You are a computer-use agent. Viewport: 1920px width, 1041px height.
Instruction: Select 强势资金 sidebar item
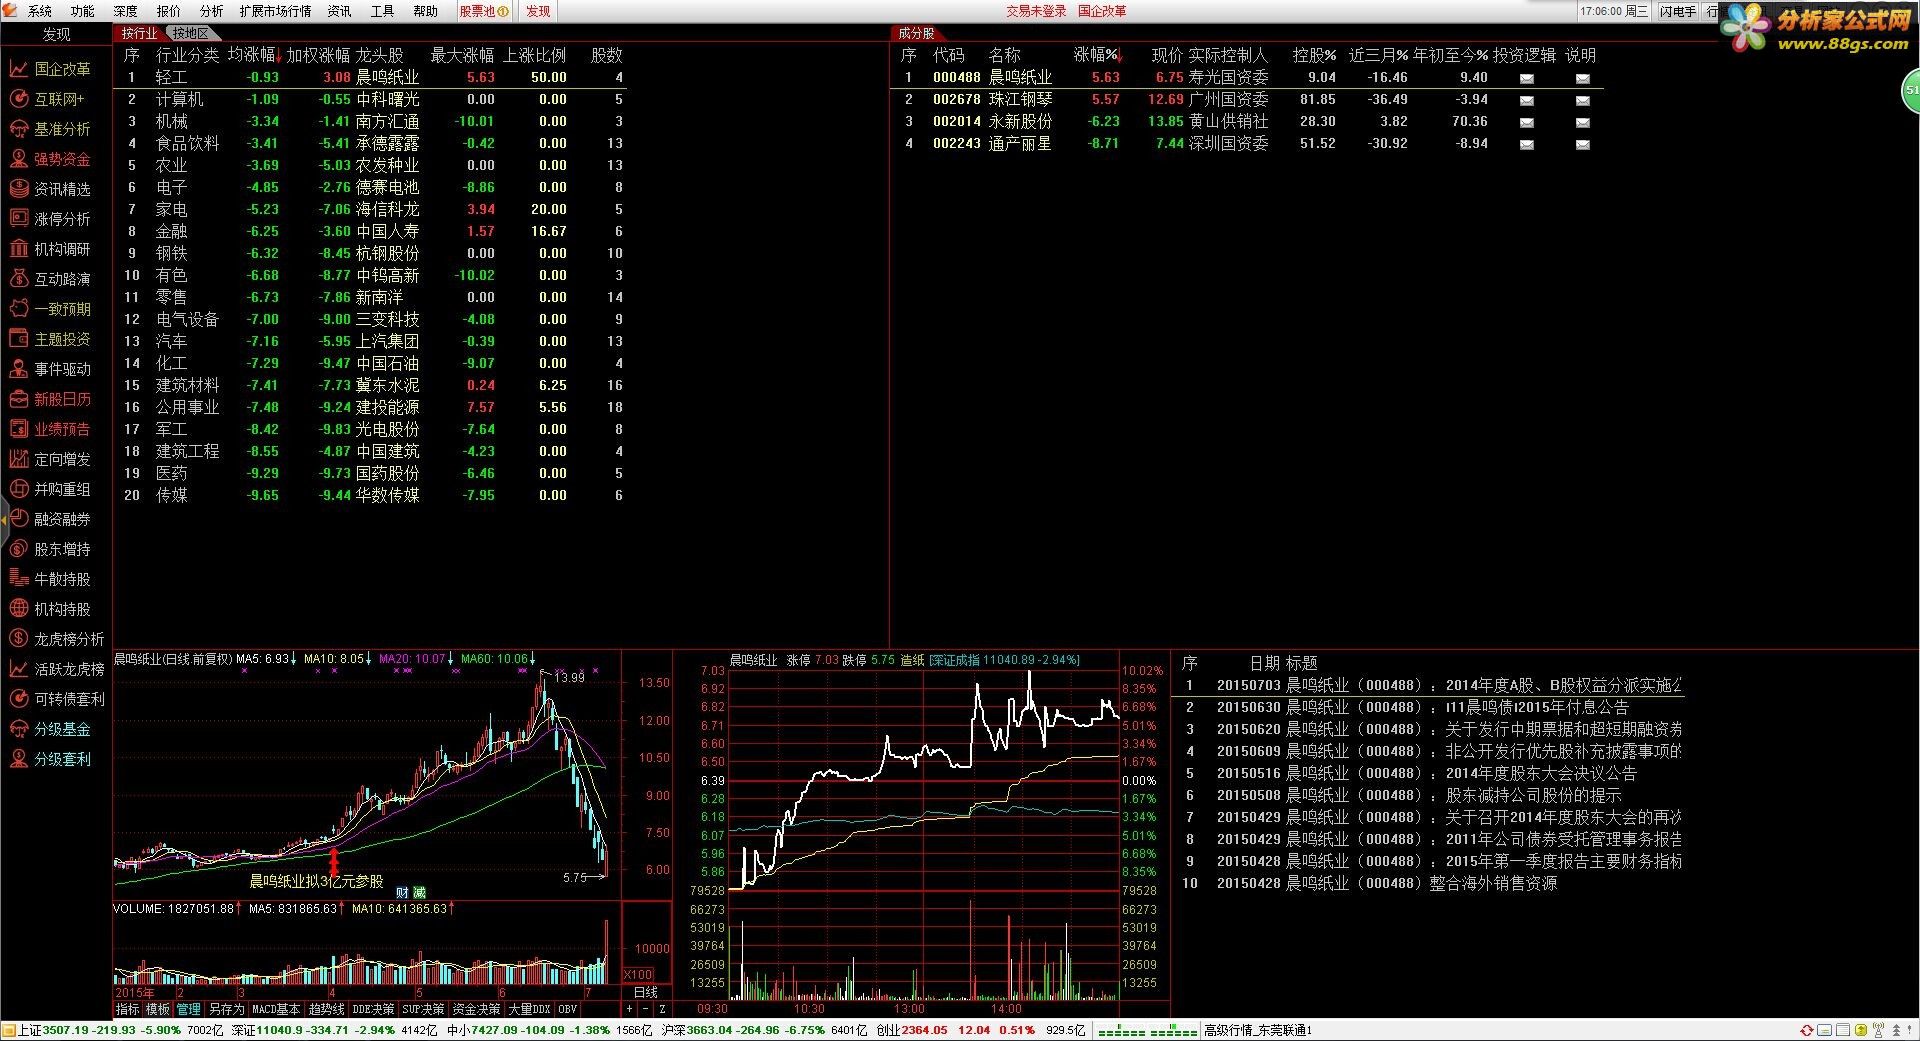click(50, 159)
